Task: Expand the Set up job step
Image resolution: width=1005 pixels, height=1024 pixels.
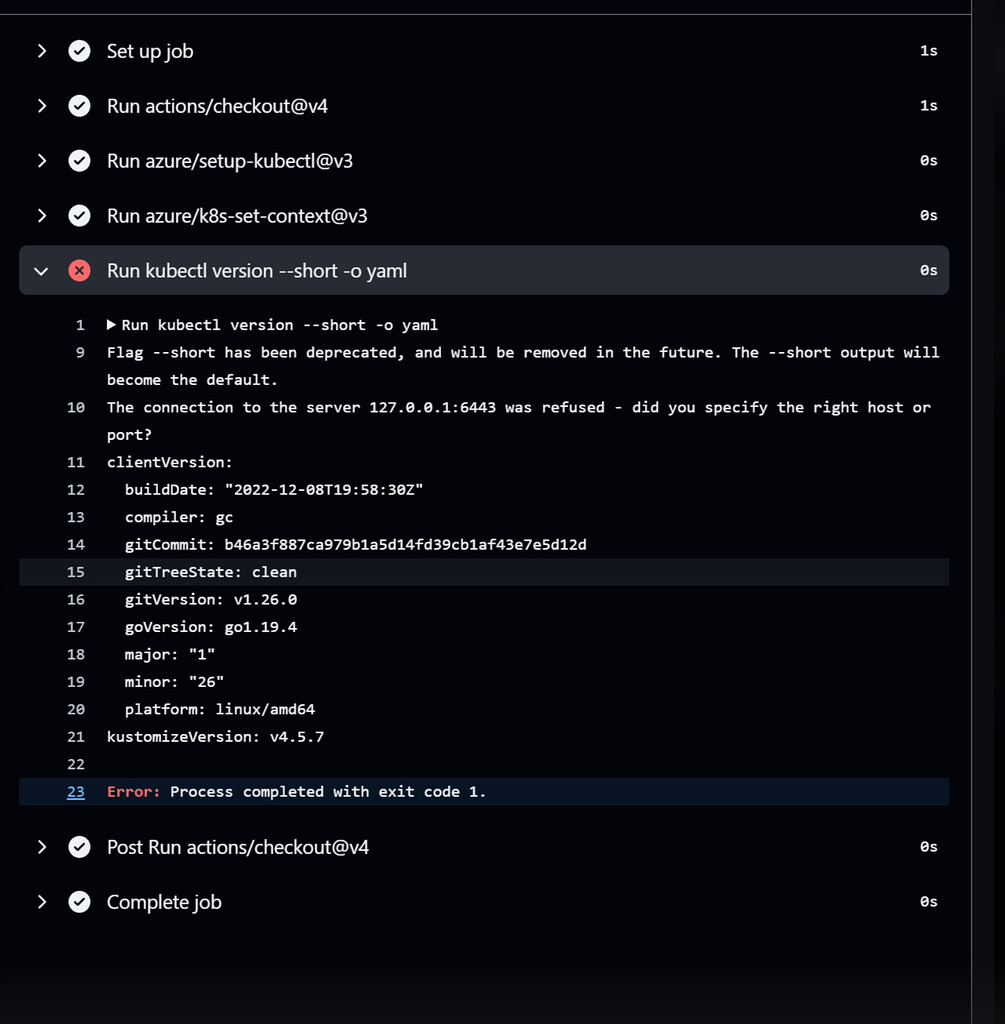Action: [x=42, y=51]
